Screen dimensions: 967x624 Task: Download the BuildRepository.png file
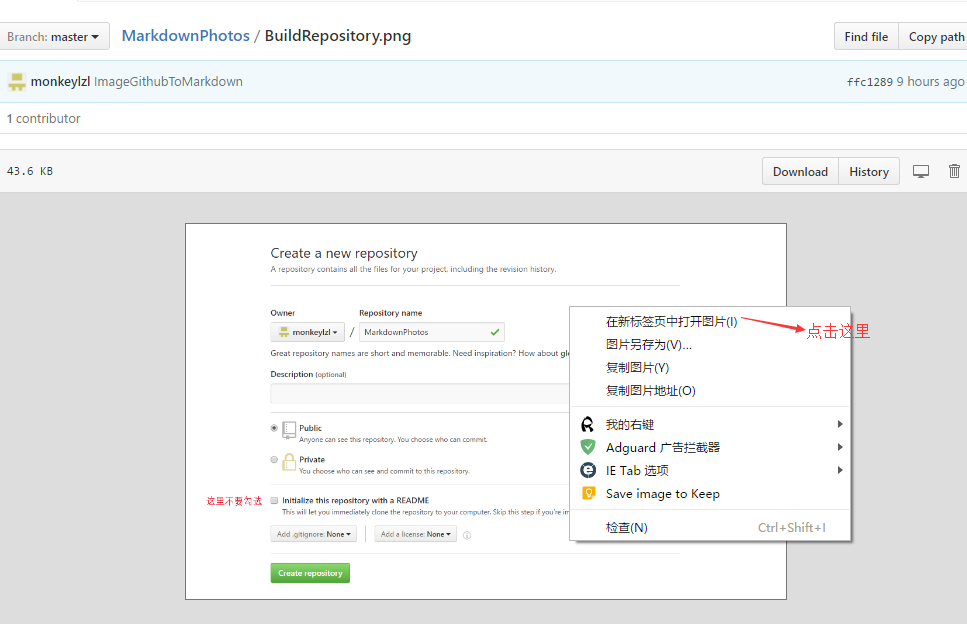click(800, 171)
